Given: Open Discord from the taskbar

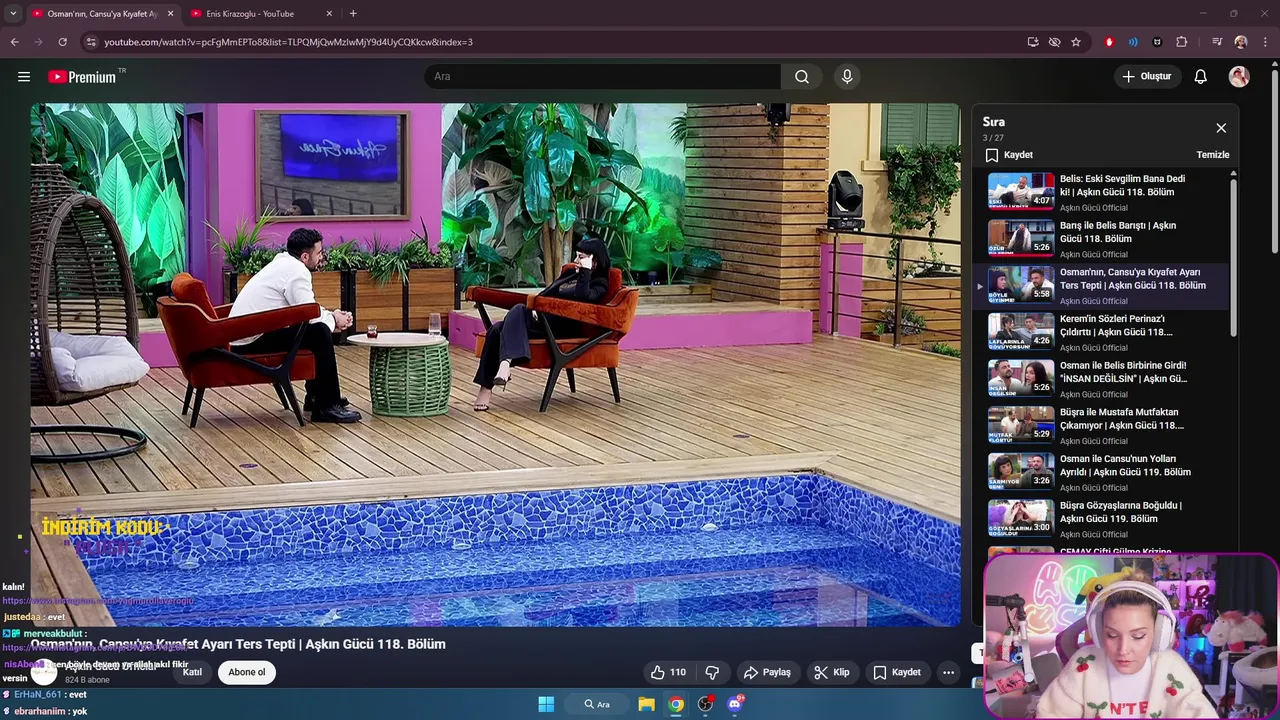Looking at the screenshot, I should [735, 704].
